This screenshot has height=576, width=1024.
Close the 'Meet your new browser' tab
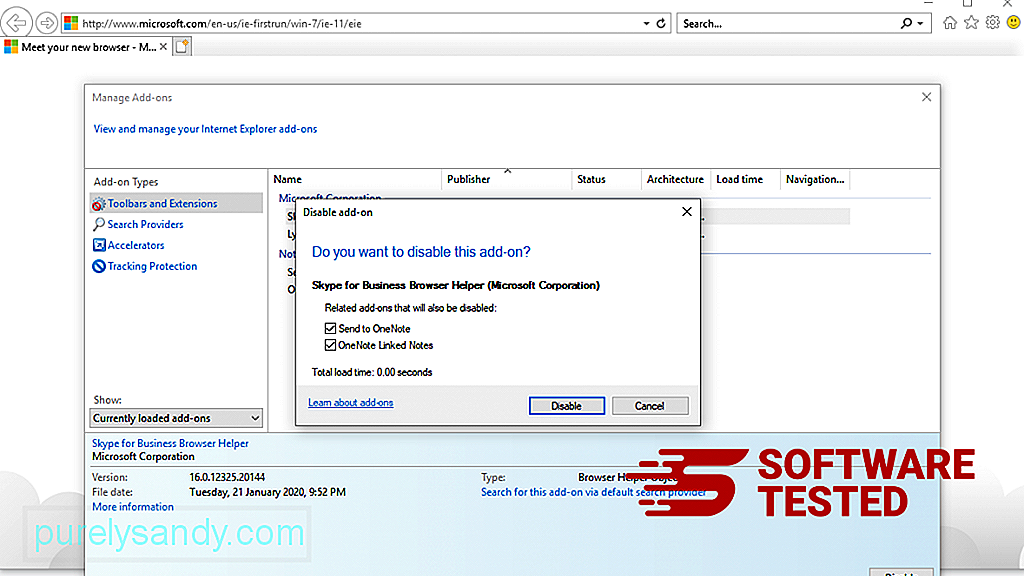pos(163,47)
